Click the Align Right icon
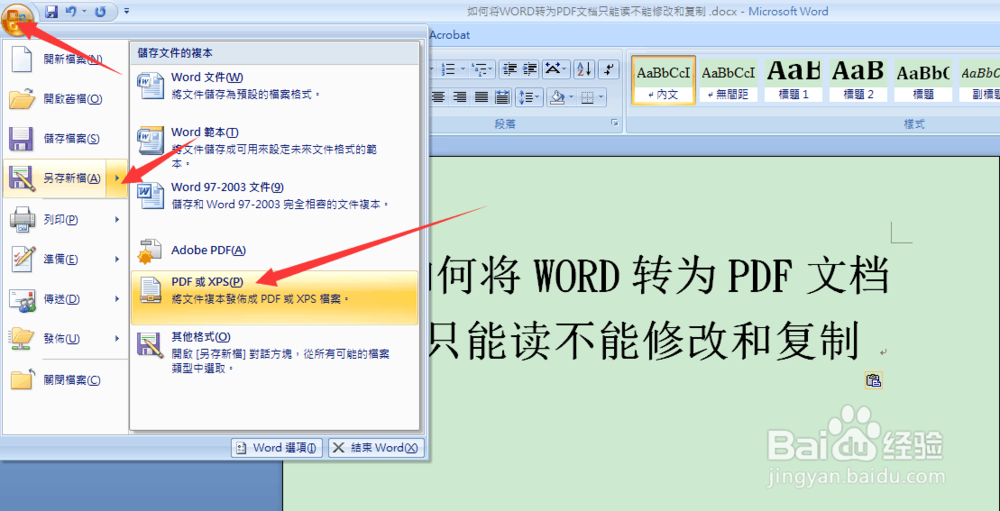Image resolution: width=1000 pixels, height=511 pixels. coord(460,97)
